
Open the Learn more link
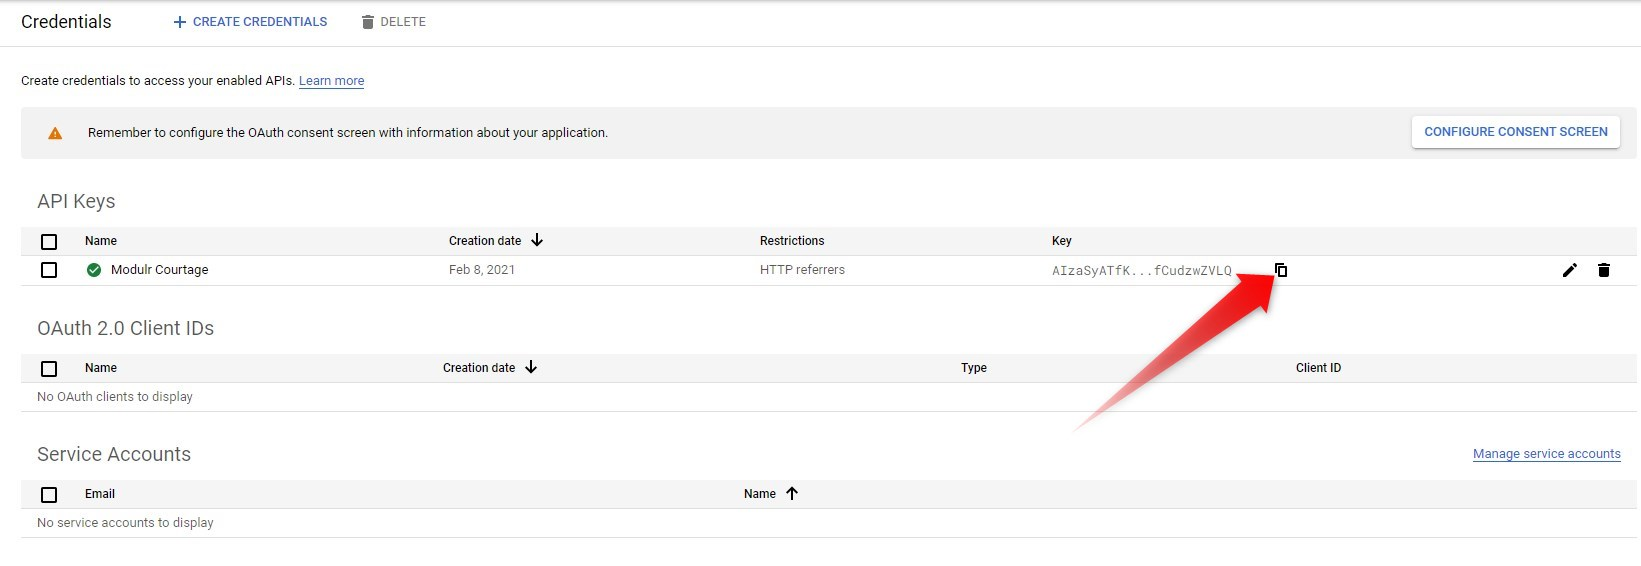[x=331, y=81]
